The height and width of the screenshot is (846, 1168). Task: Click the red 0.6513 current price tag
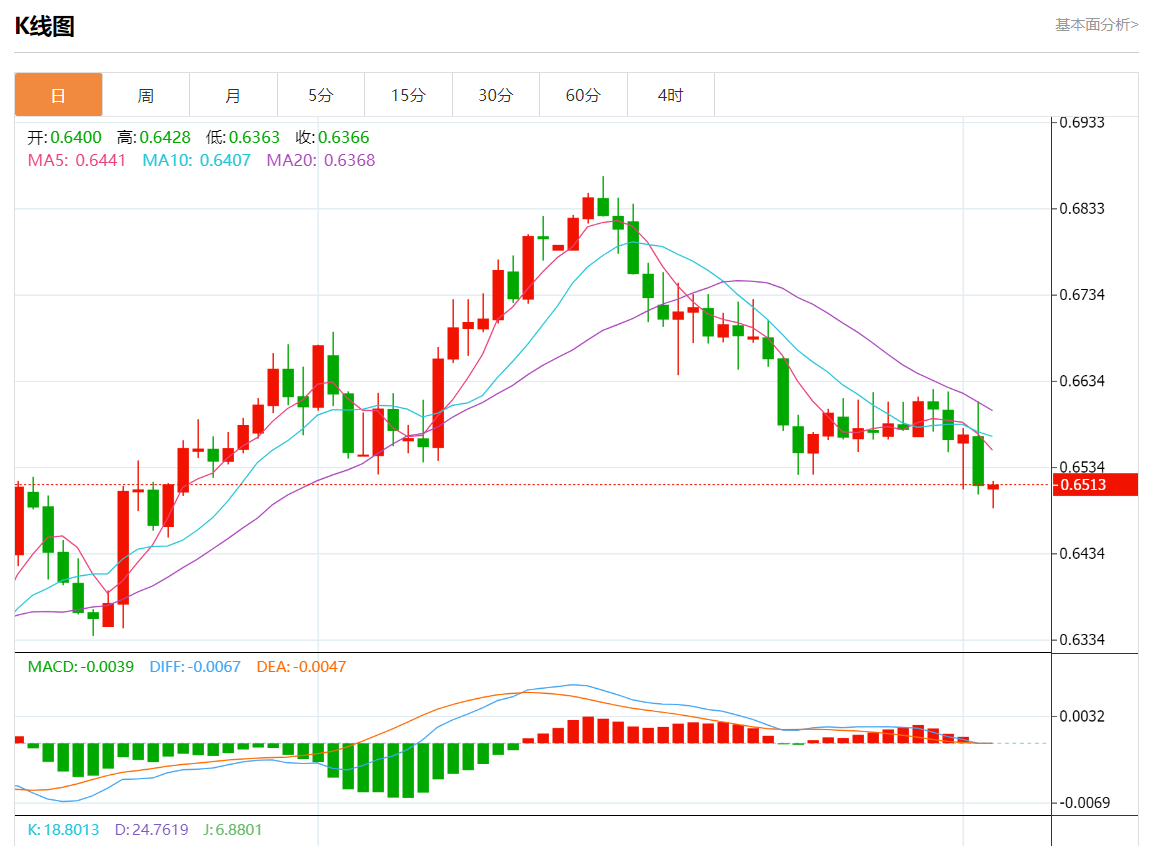(1095, 485)
